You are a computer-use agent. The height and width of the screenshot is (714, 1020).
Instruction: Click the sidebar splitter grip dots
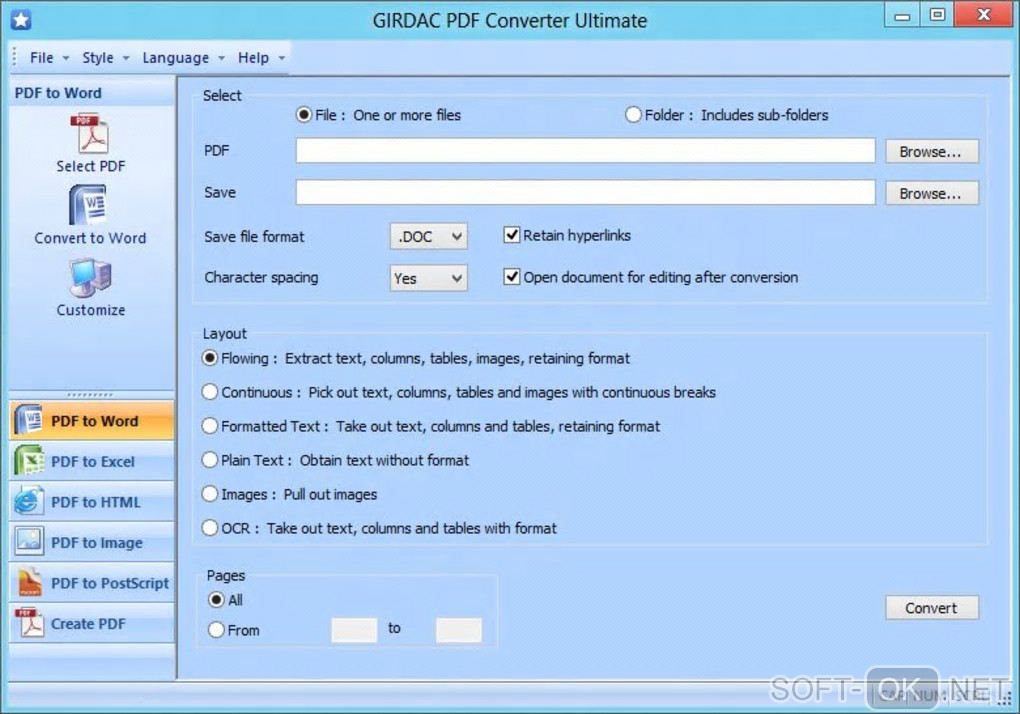point(90,395)
